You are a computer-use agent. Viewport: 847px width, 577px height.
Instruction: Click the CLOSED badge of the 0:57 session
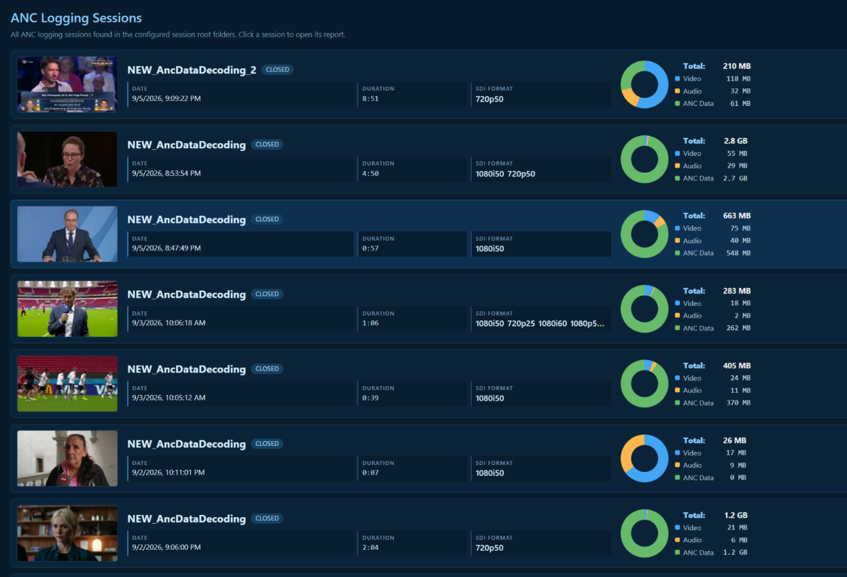pyautogui.click(x=267, y=219)
